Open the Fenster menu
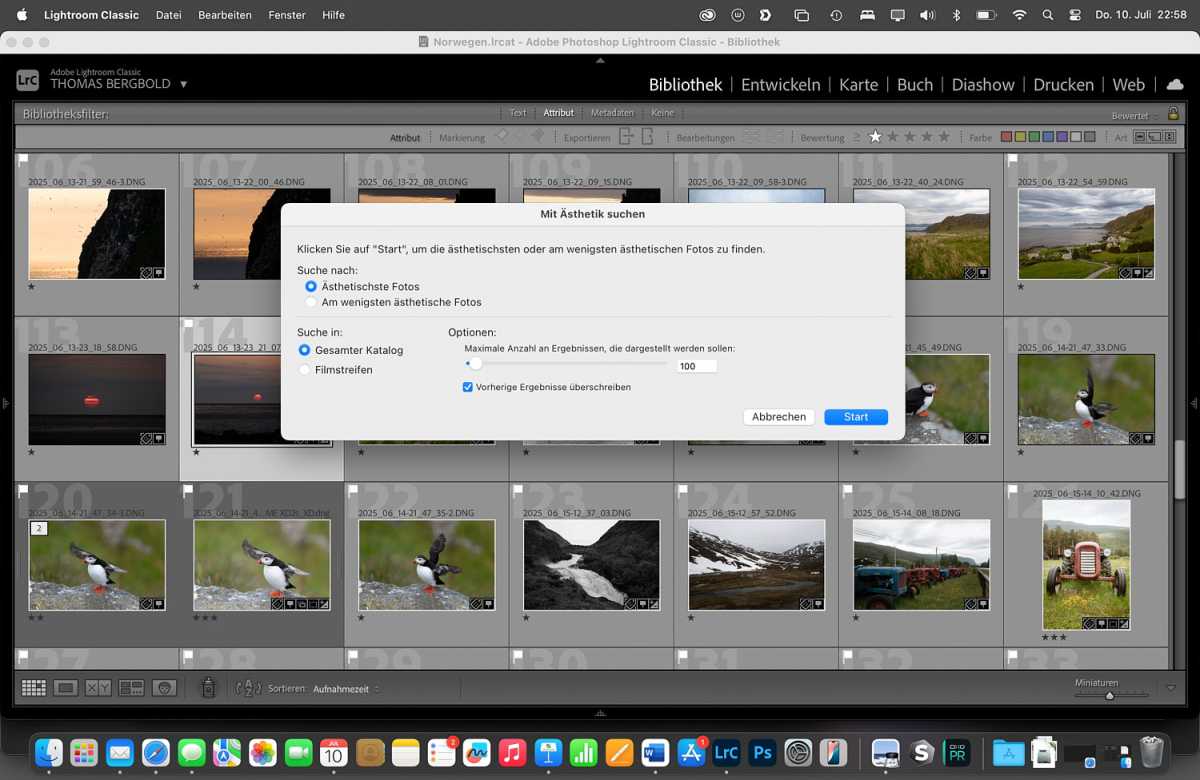The width and height of the screenshot is (1200, 780). coord(287,15)
